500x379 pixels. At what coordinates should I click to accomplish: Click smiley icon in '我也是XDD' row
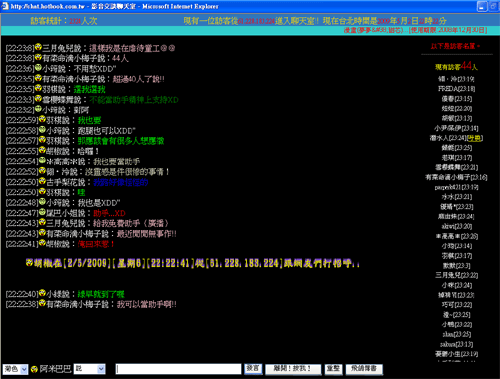(x=42, y=202)
